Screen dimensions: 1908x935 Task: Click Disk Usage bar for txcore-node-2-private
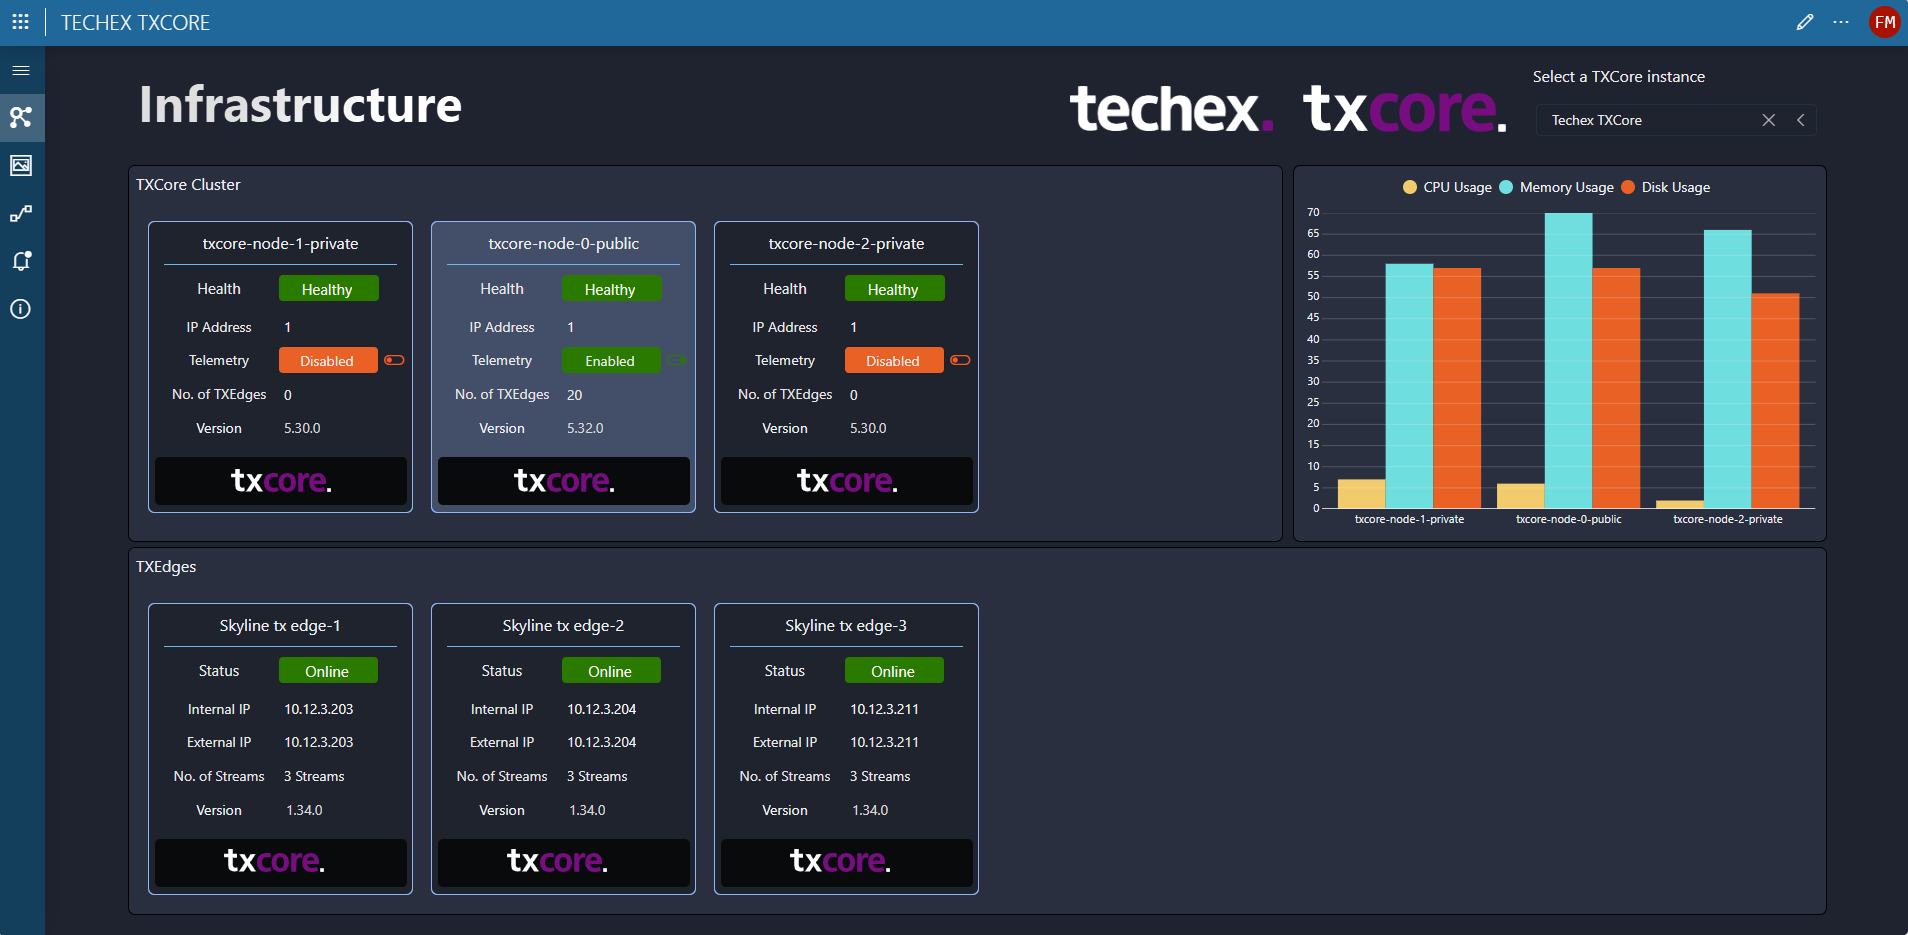pos(1775,401)
